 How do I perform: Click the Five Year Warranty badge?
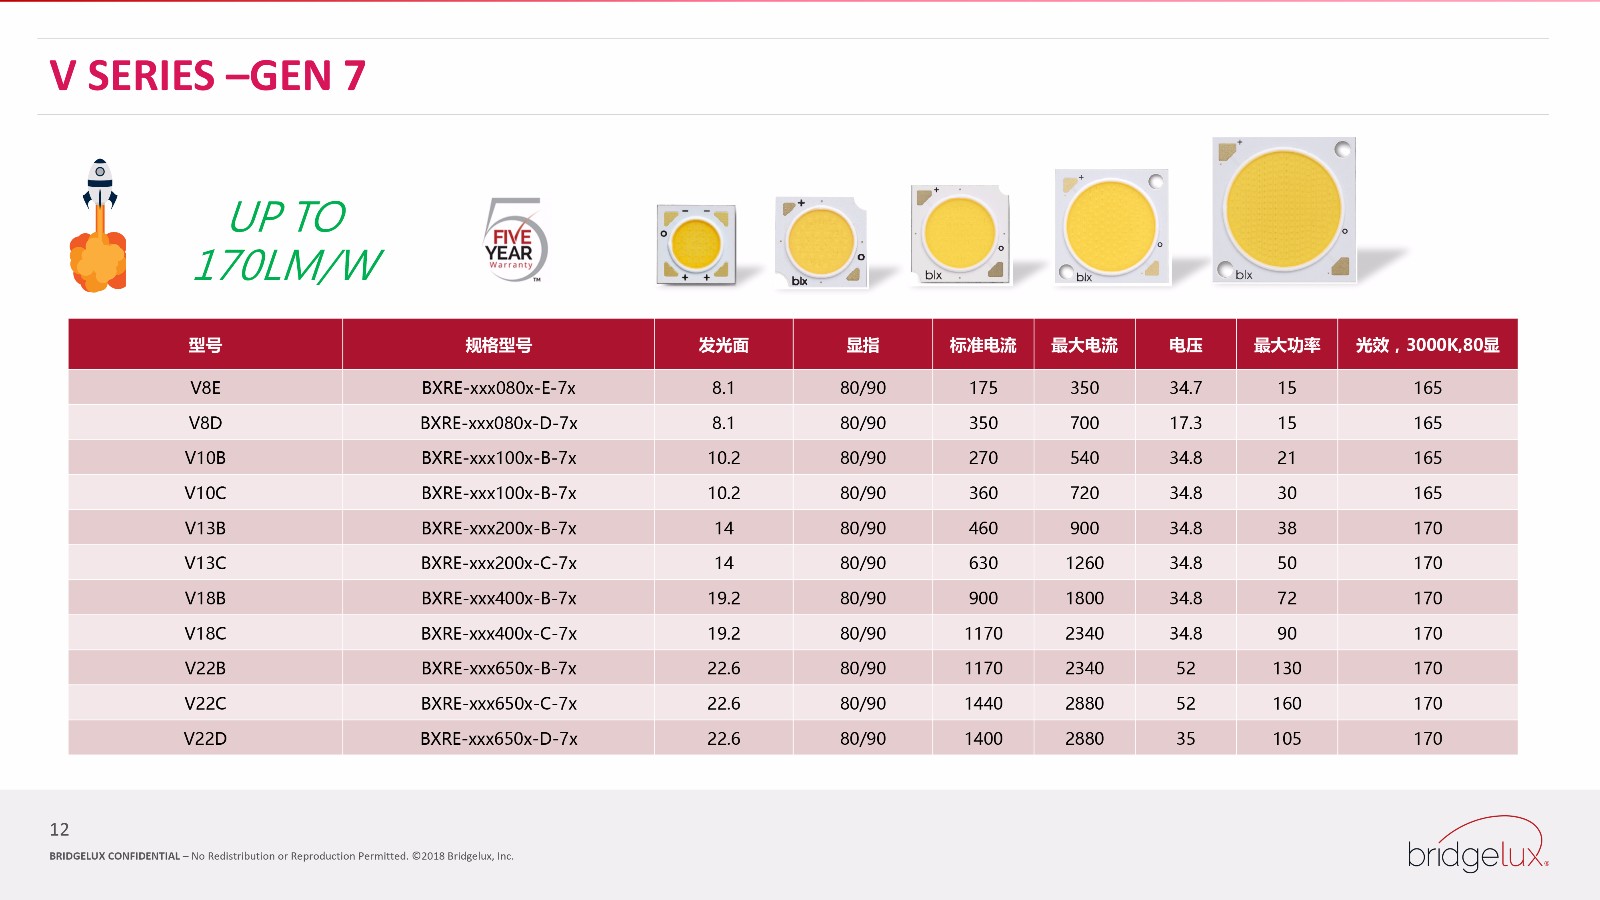click(x=515, y=240)
